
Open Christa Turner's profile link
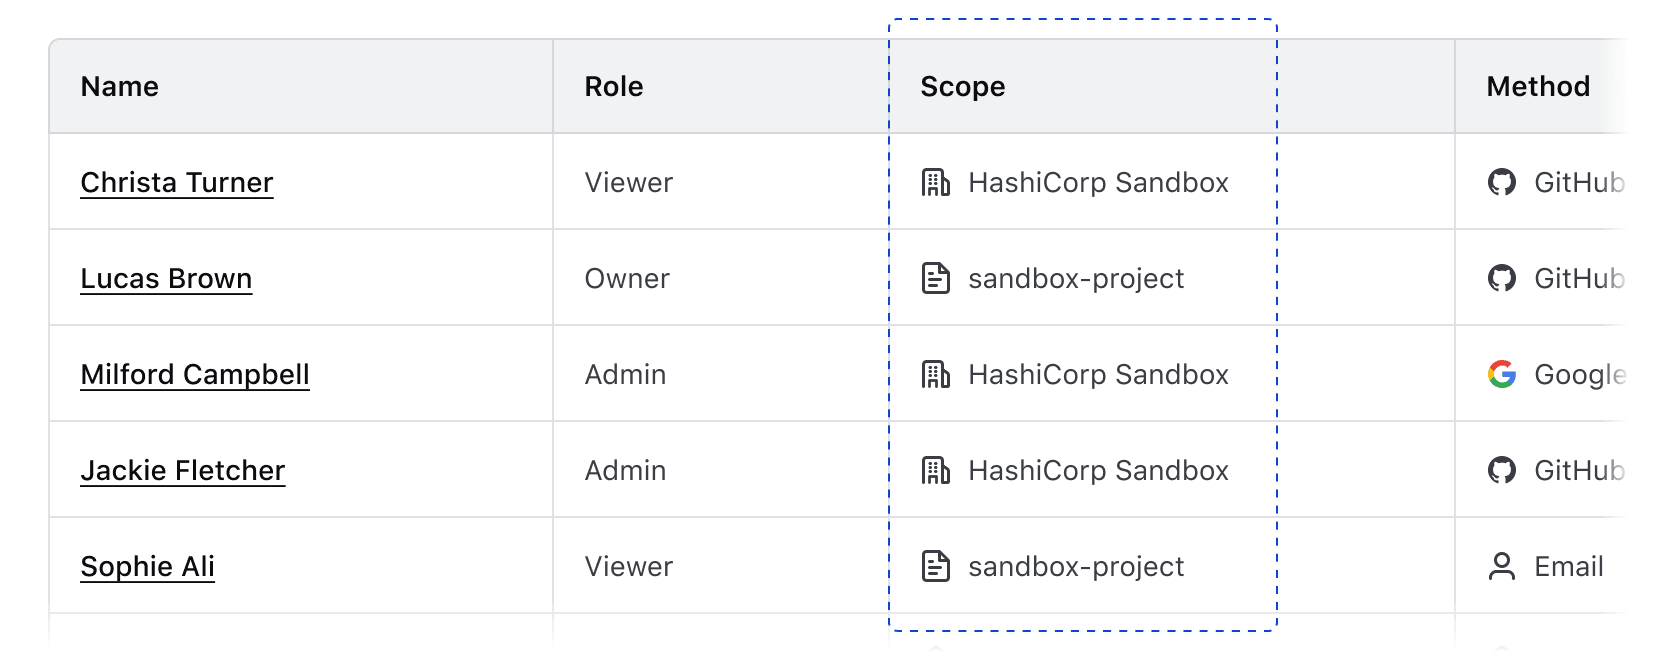pyautogui.click(x=177, y=182)
